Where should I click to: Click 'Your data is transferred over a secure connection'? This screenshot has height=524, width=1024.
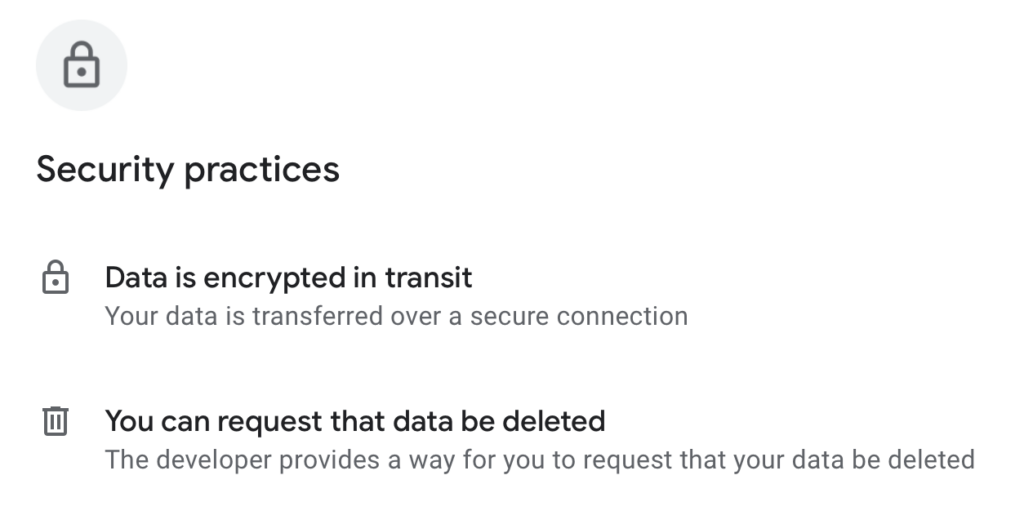(396, 317)
